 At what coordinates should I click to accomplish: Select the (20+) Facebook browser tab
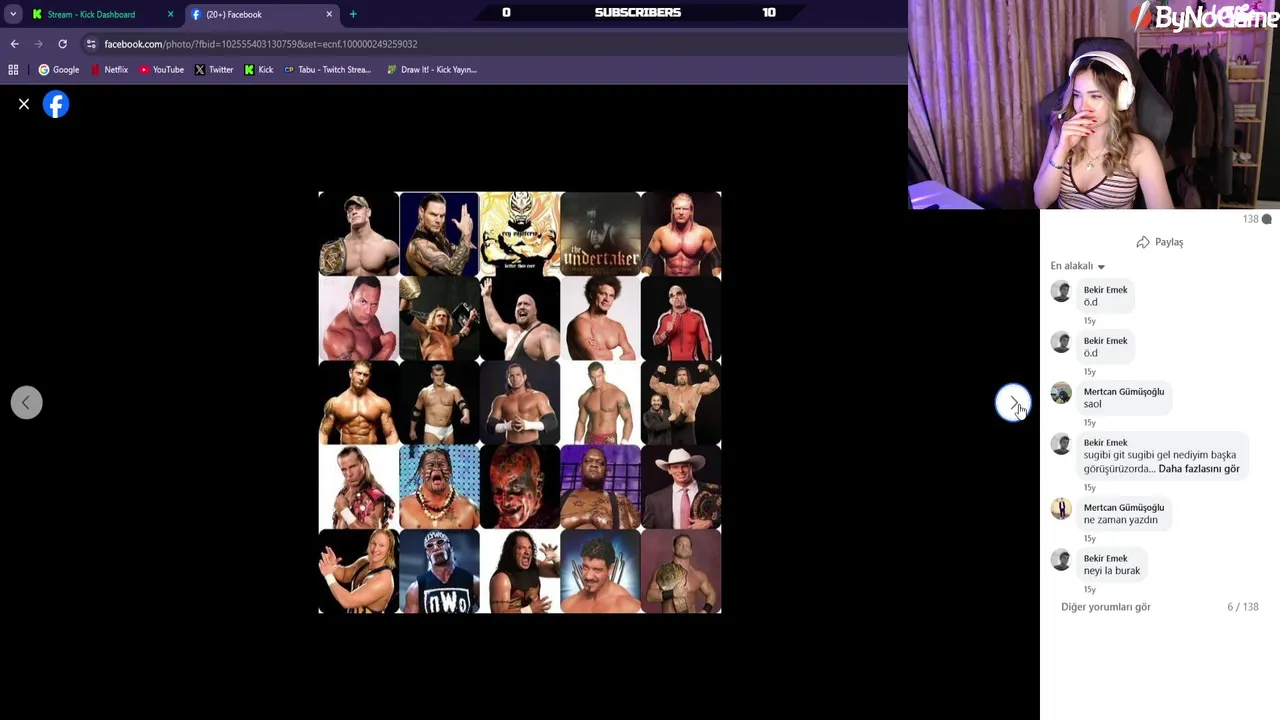click(233, 14)
